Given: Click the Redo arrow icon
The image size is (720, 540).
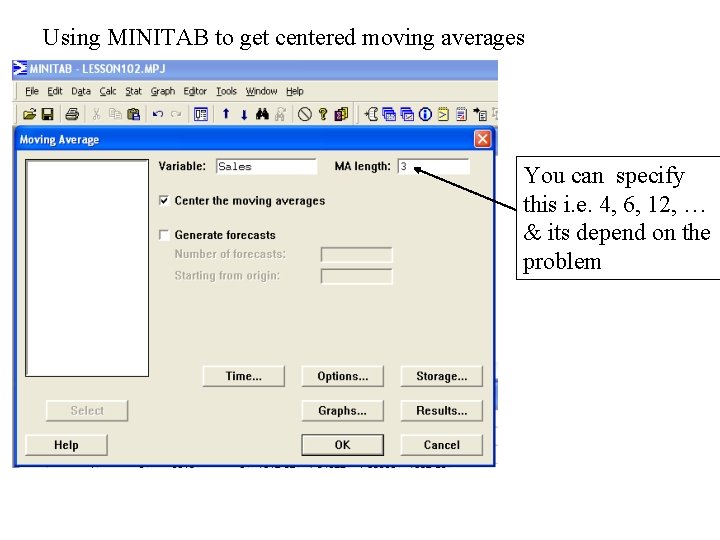Looking at the screenshot, I should pos(176,114).
